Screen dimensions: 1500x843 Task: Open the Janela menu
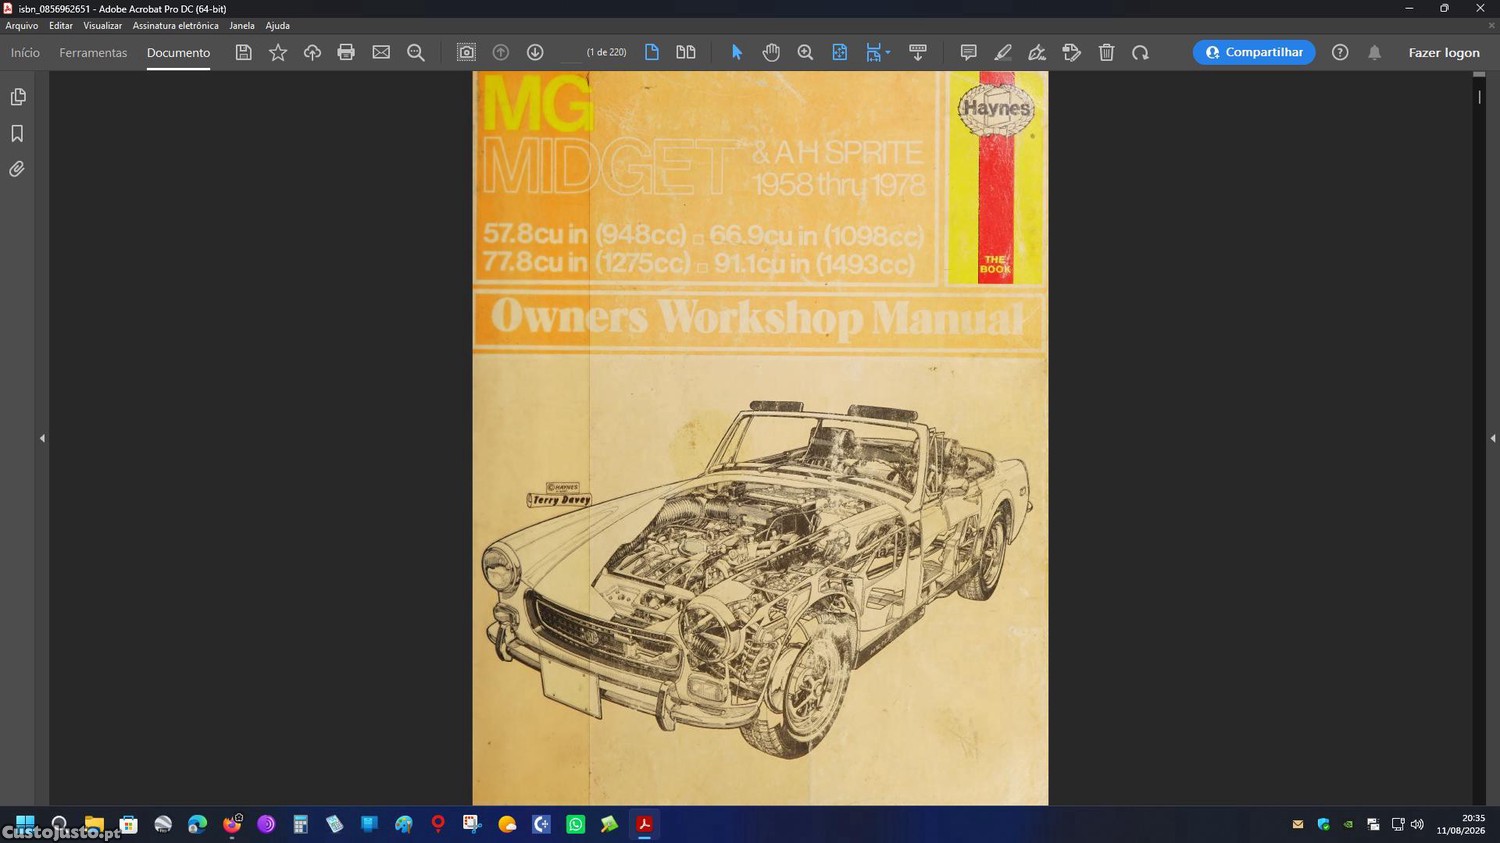(x=242, y=26)
